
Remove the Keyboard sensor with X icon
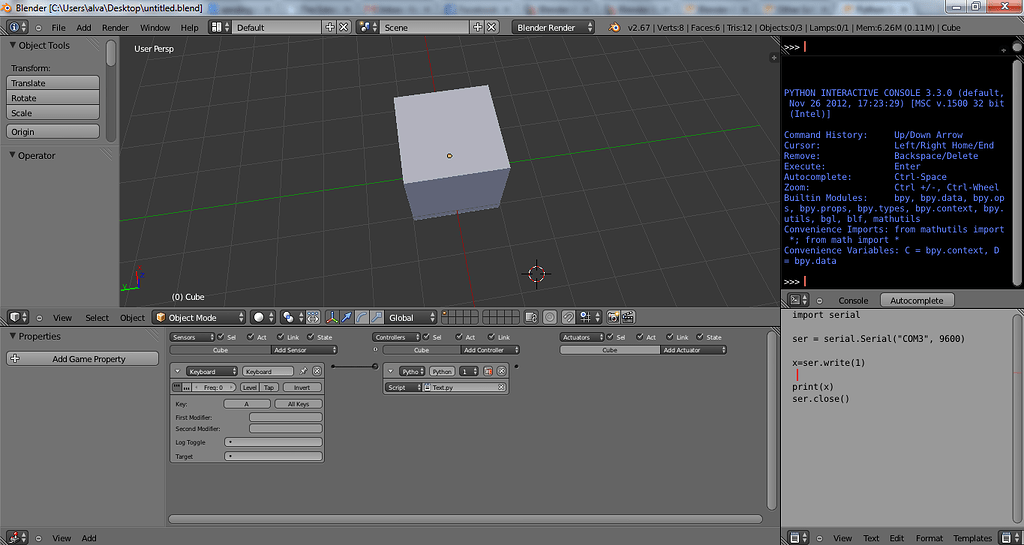pos(317,371)
